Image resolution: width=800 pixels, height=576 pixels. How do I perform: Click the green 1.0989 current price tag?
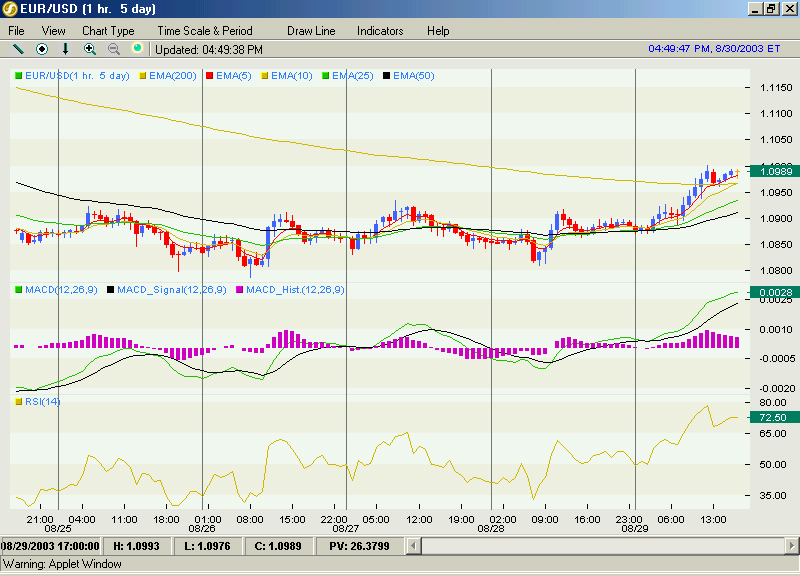click(773, 171)
